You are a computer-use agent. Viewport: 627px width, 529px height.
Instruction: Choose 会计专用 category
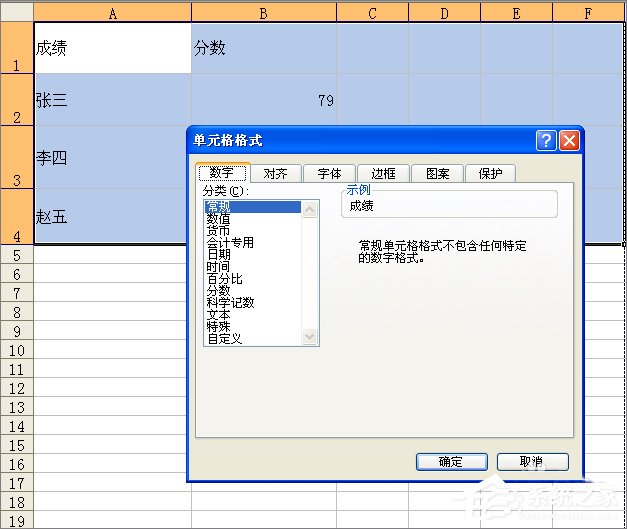click(x=253, y=243)
